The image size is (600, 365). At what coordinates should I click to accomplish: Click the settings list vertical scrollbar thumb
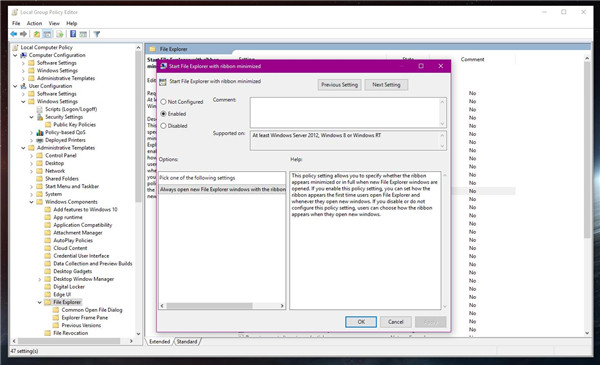tap(587, 149)
